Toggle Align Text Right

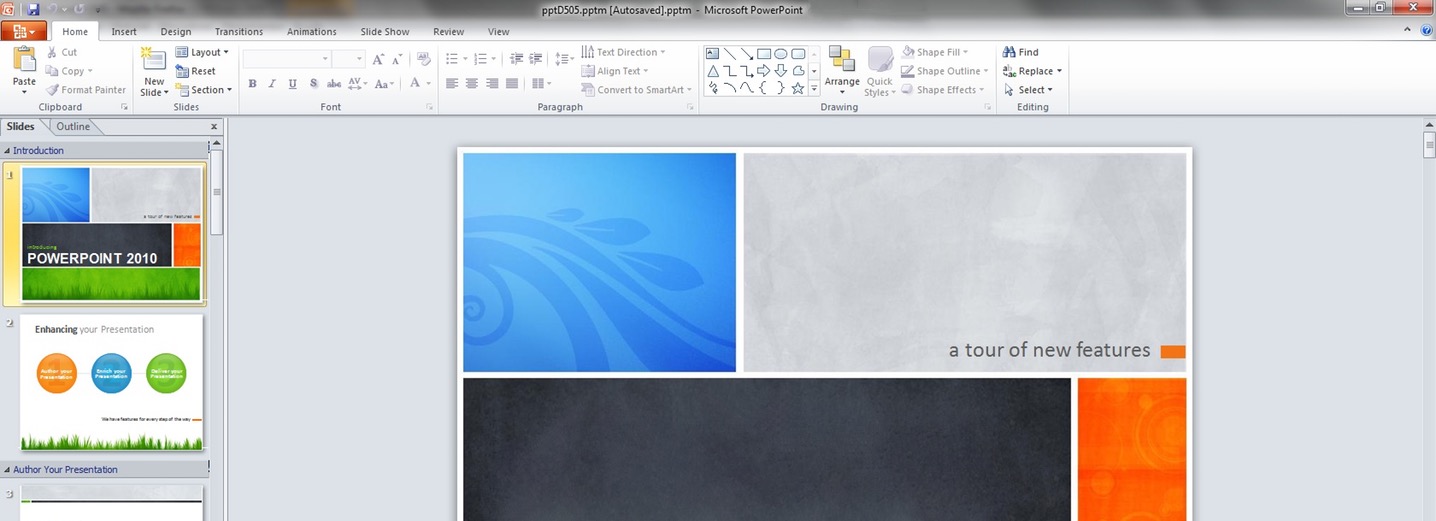(492, 84)
